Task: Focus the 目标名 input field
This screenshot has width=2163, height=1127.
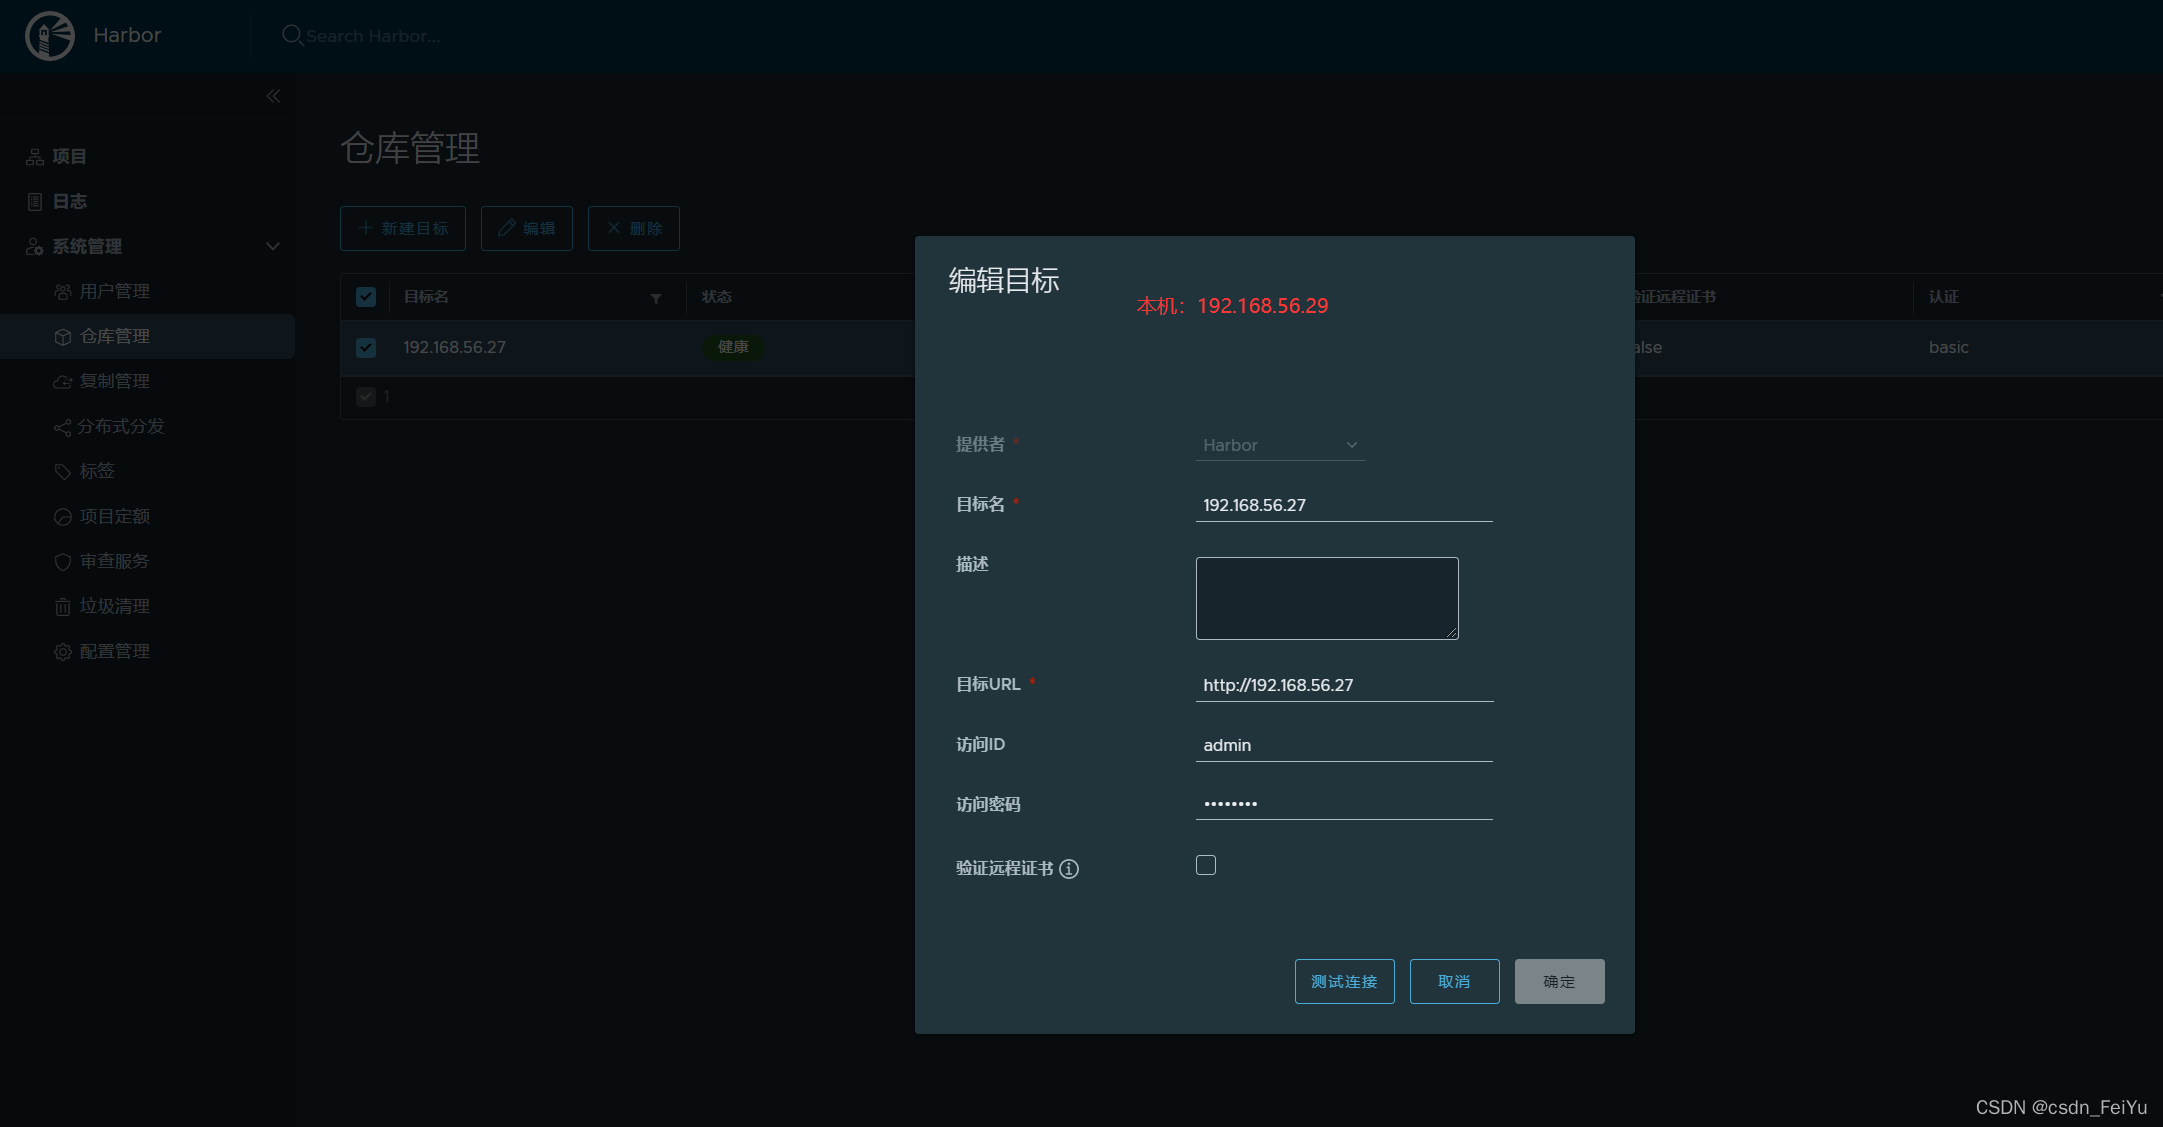Action: (x=1344, y=505)
